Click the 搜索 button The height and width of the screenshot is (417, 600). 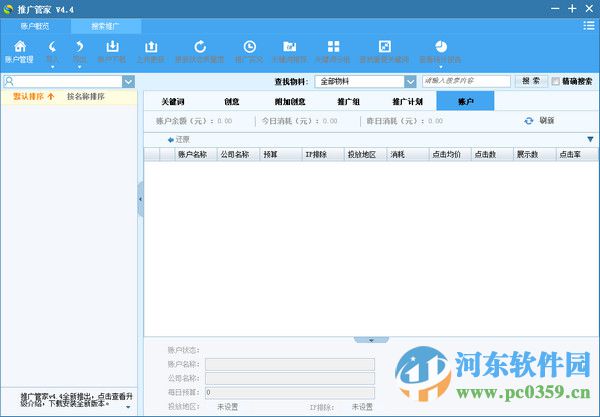click(530, 81)
